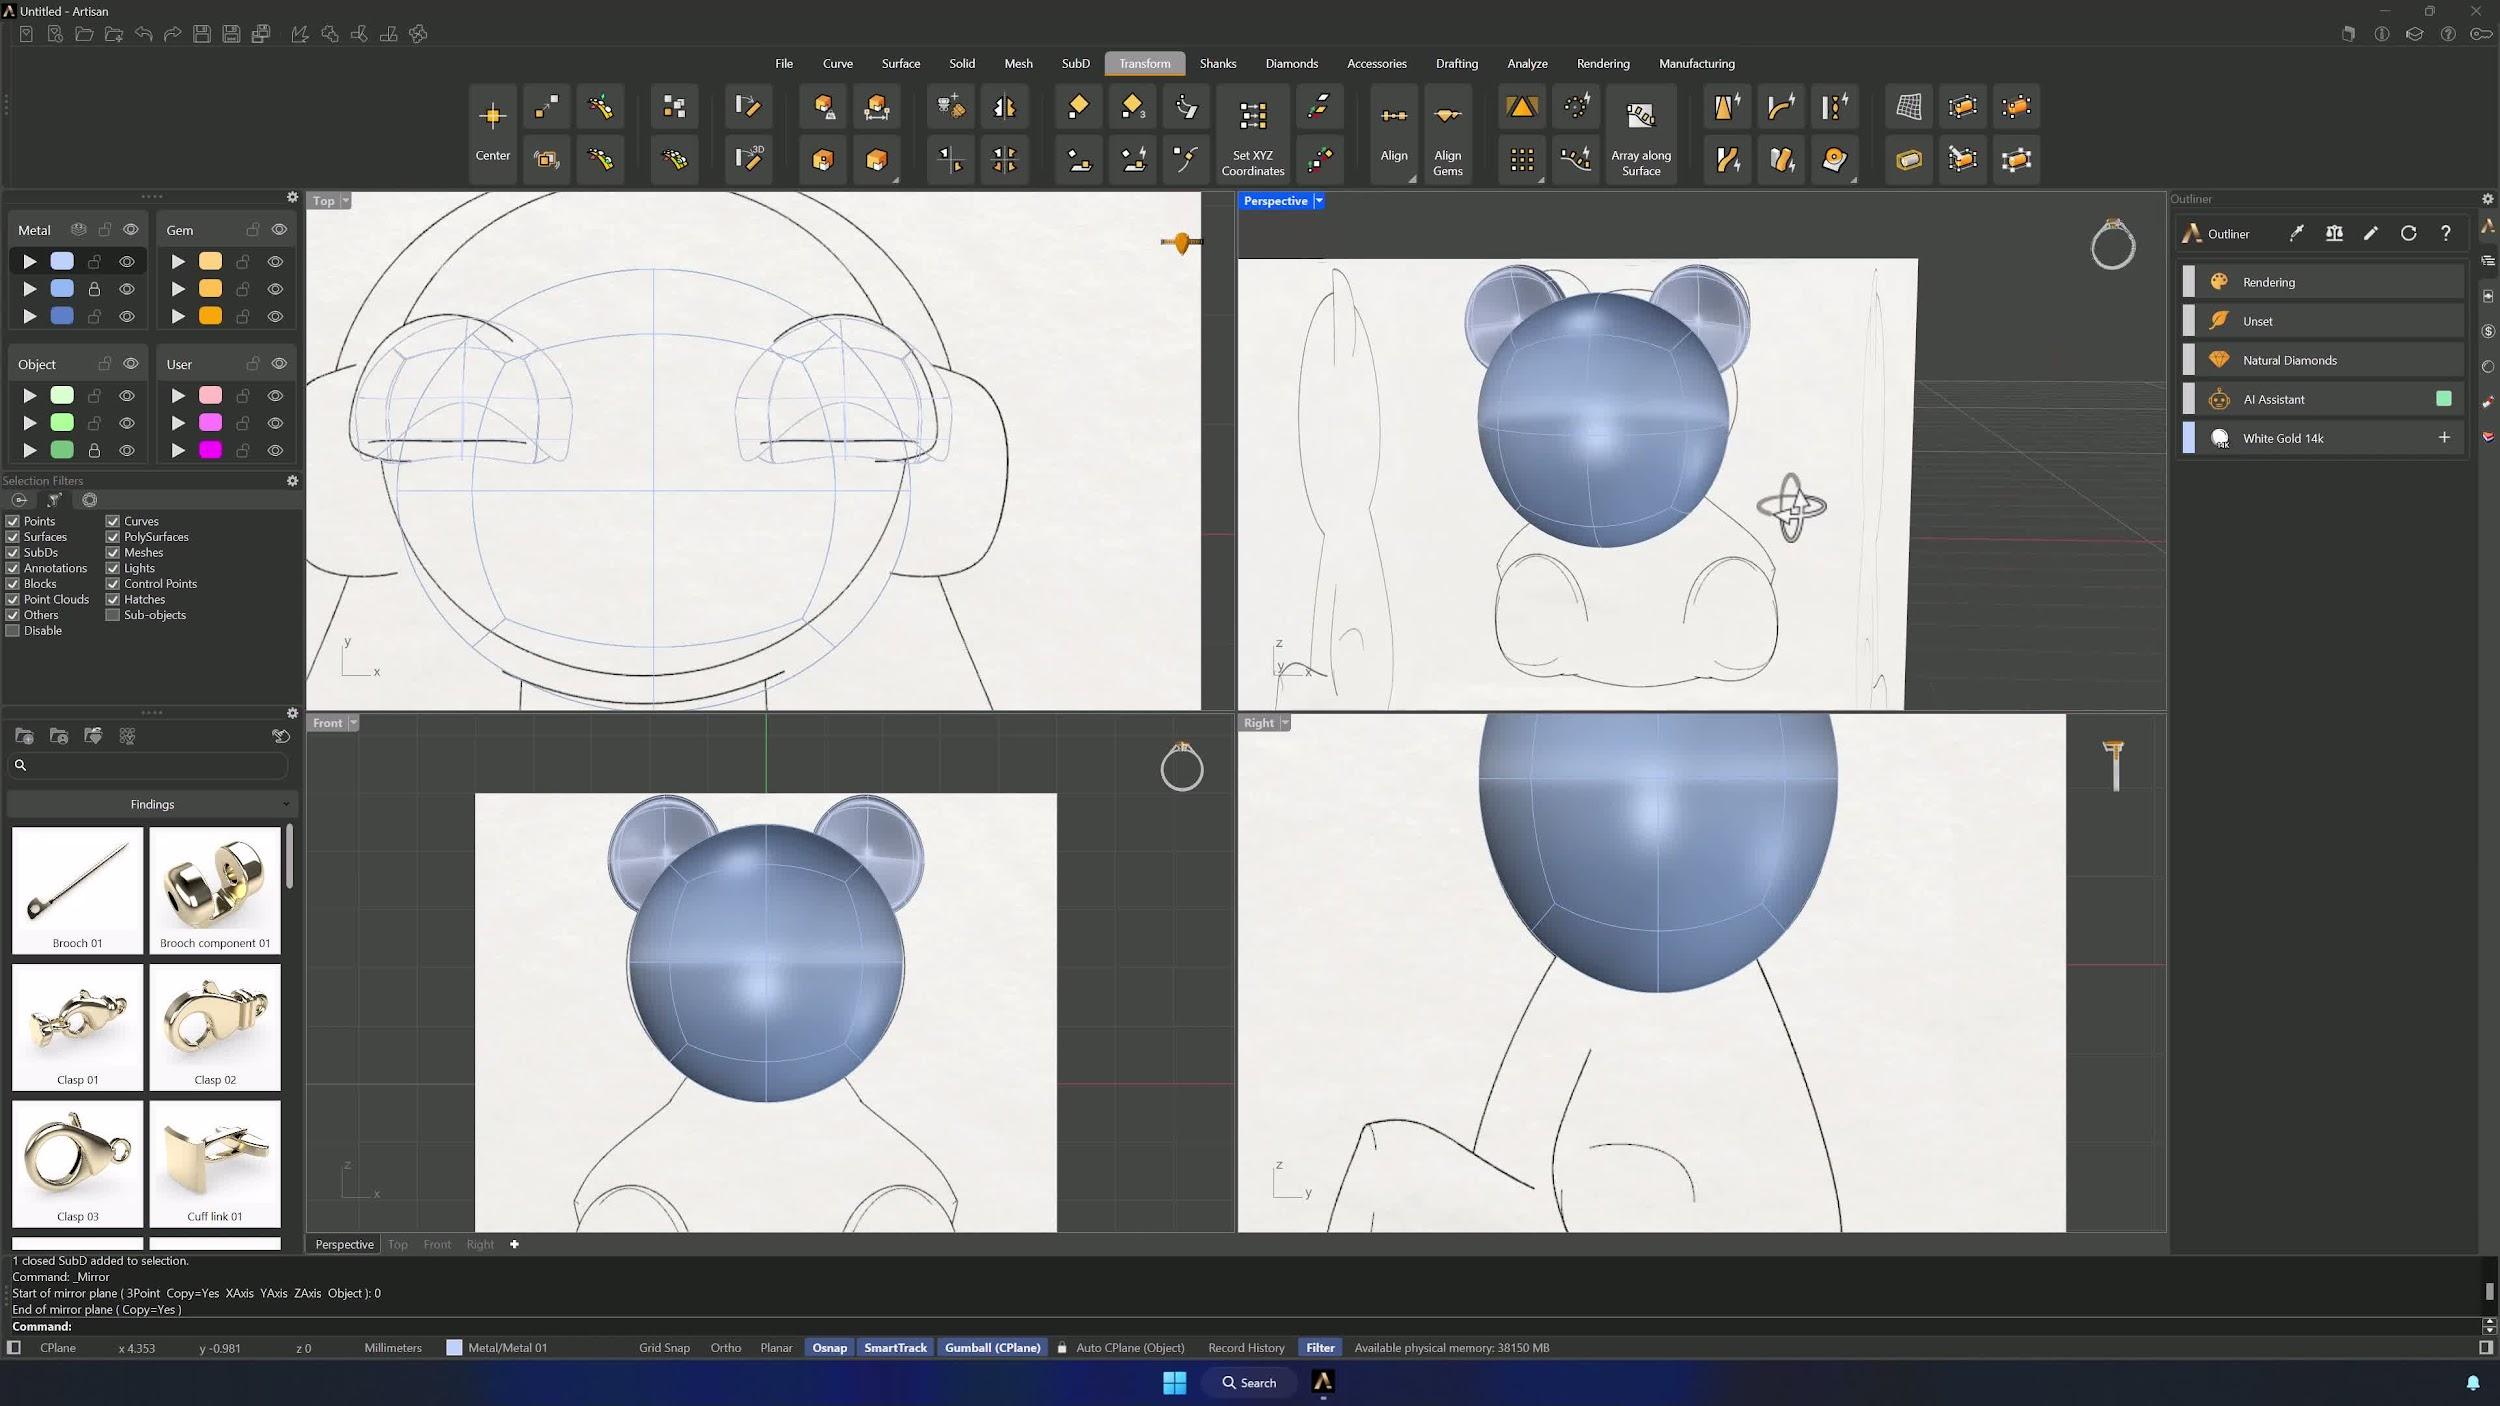Toggle the Points selection filter checkbox
The image size is (2500, 1406).
click(13, 521)
